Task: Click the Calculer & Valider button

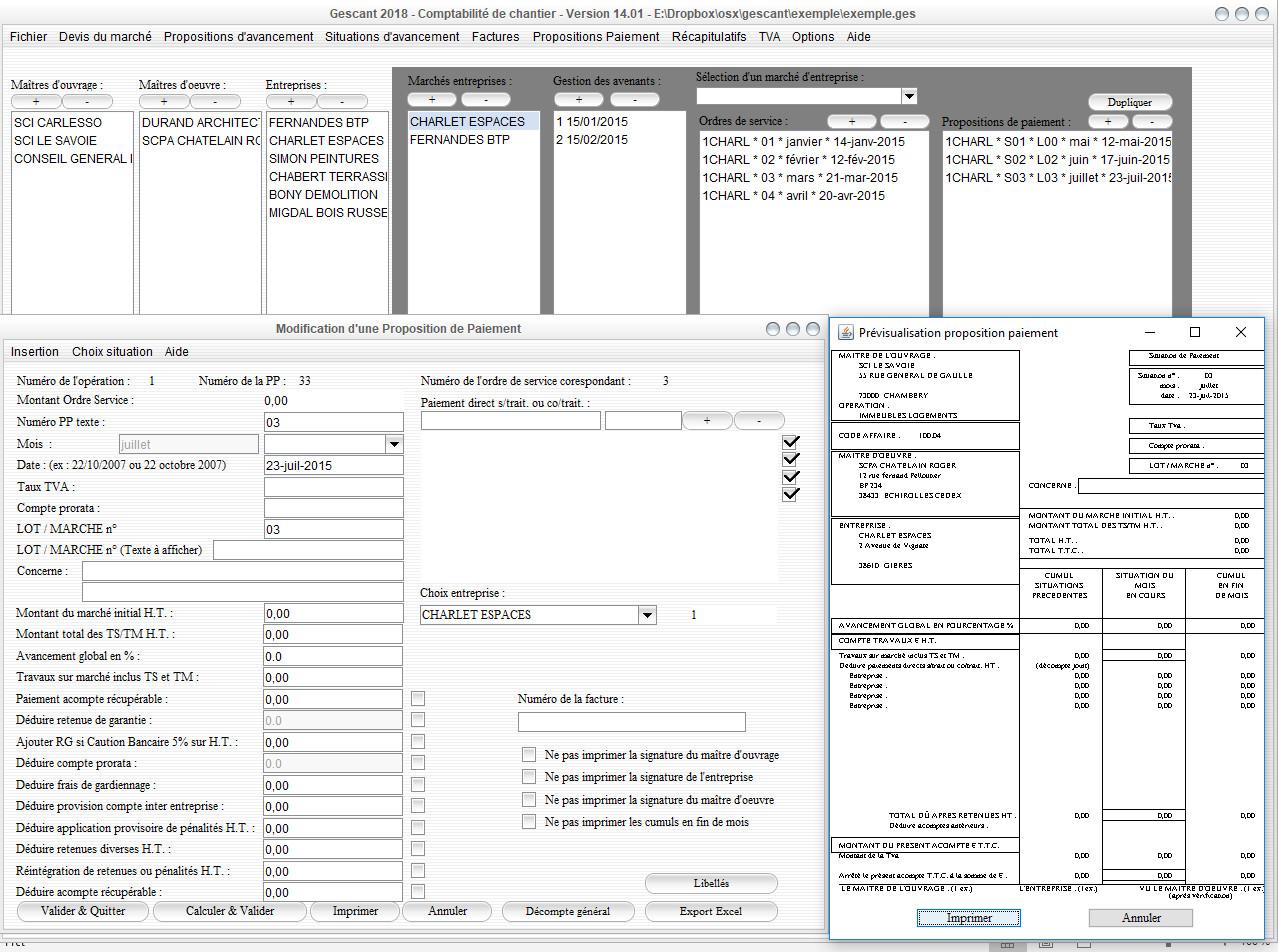Action: pos(230,911)
